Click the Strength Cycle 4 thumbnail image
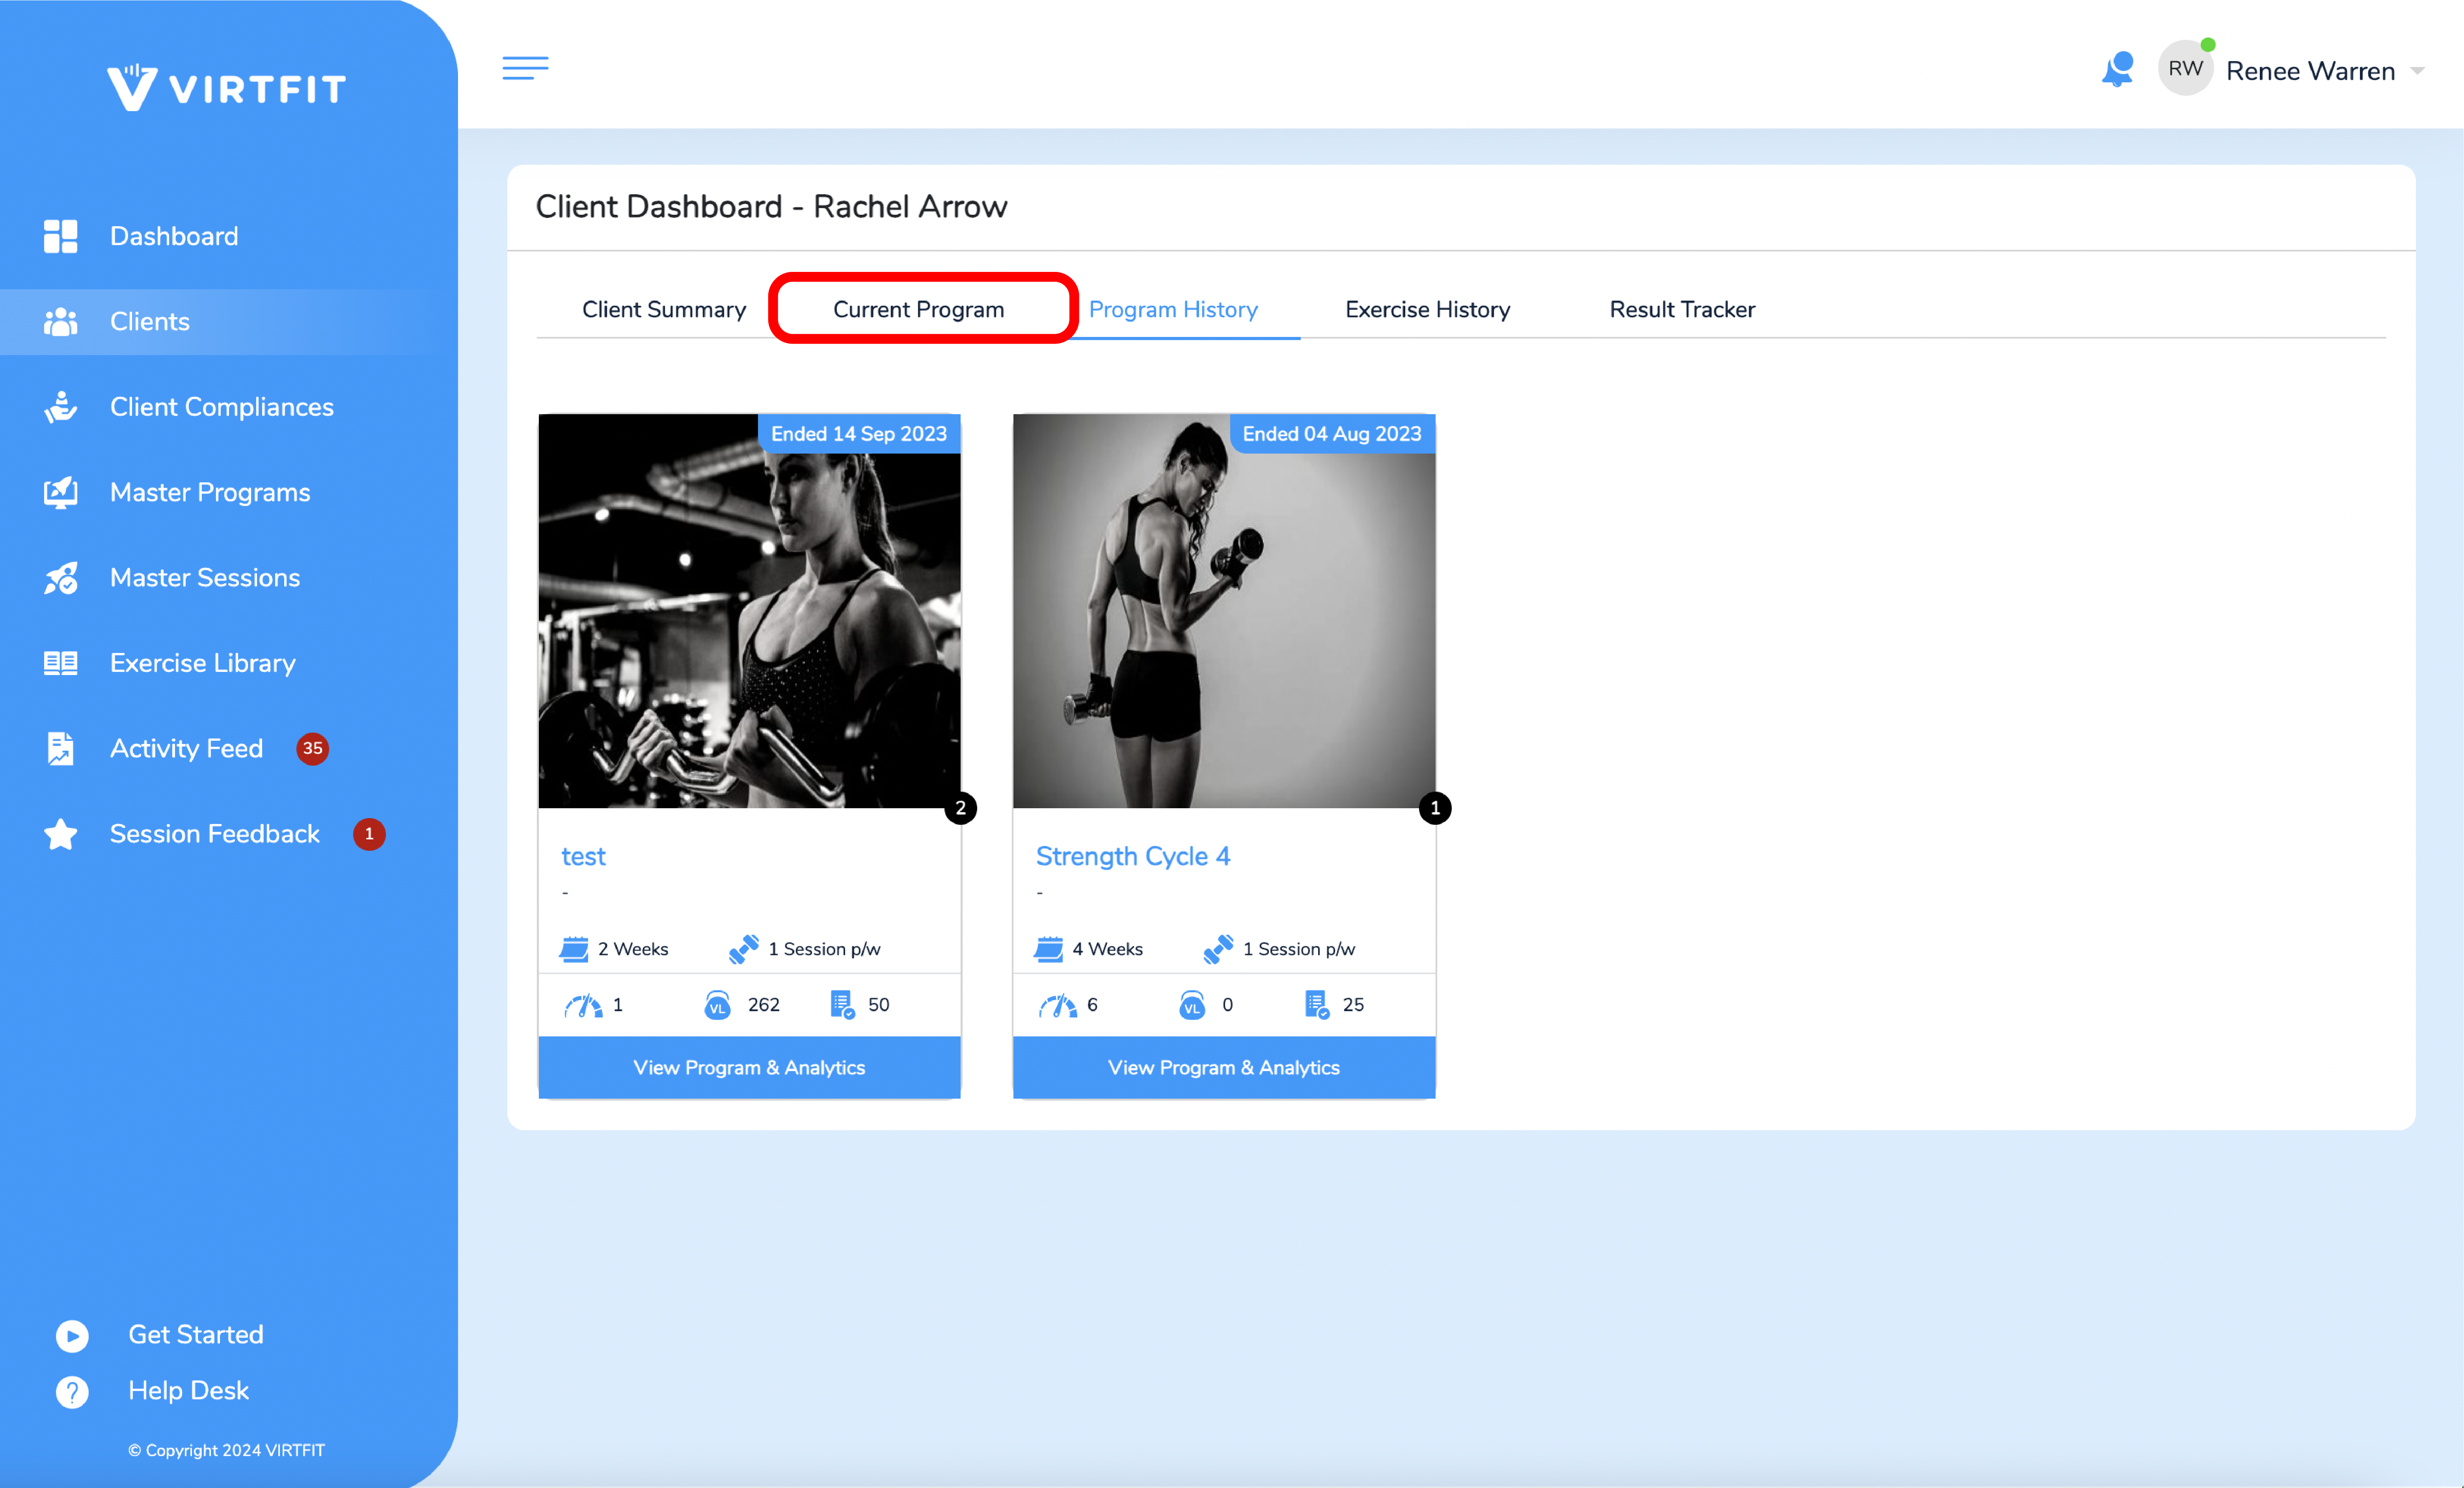Screen dimensions: 2464x1488 point(1224,611)
